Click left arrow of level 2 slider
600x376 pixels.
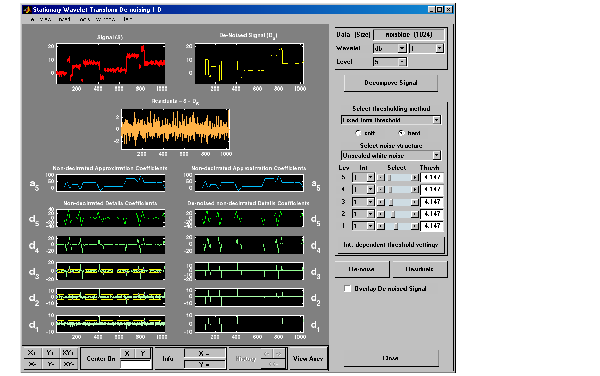pyautogui.click(x=380, y=214)
